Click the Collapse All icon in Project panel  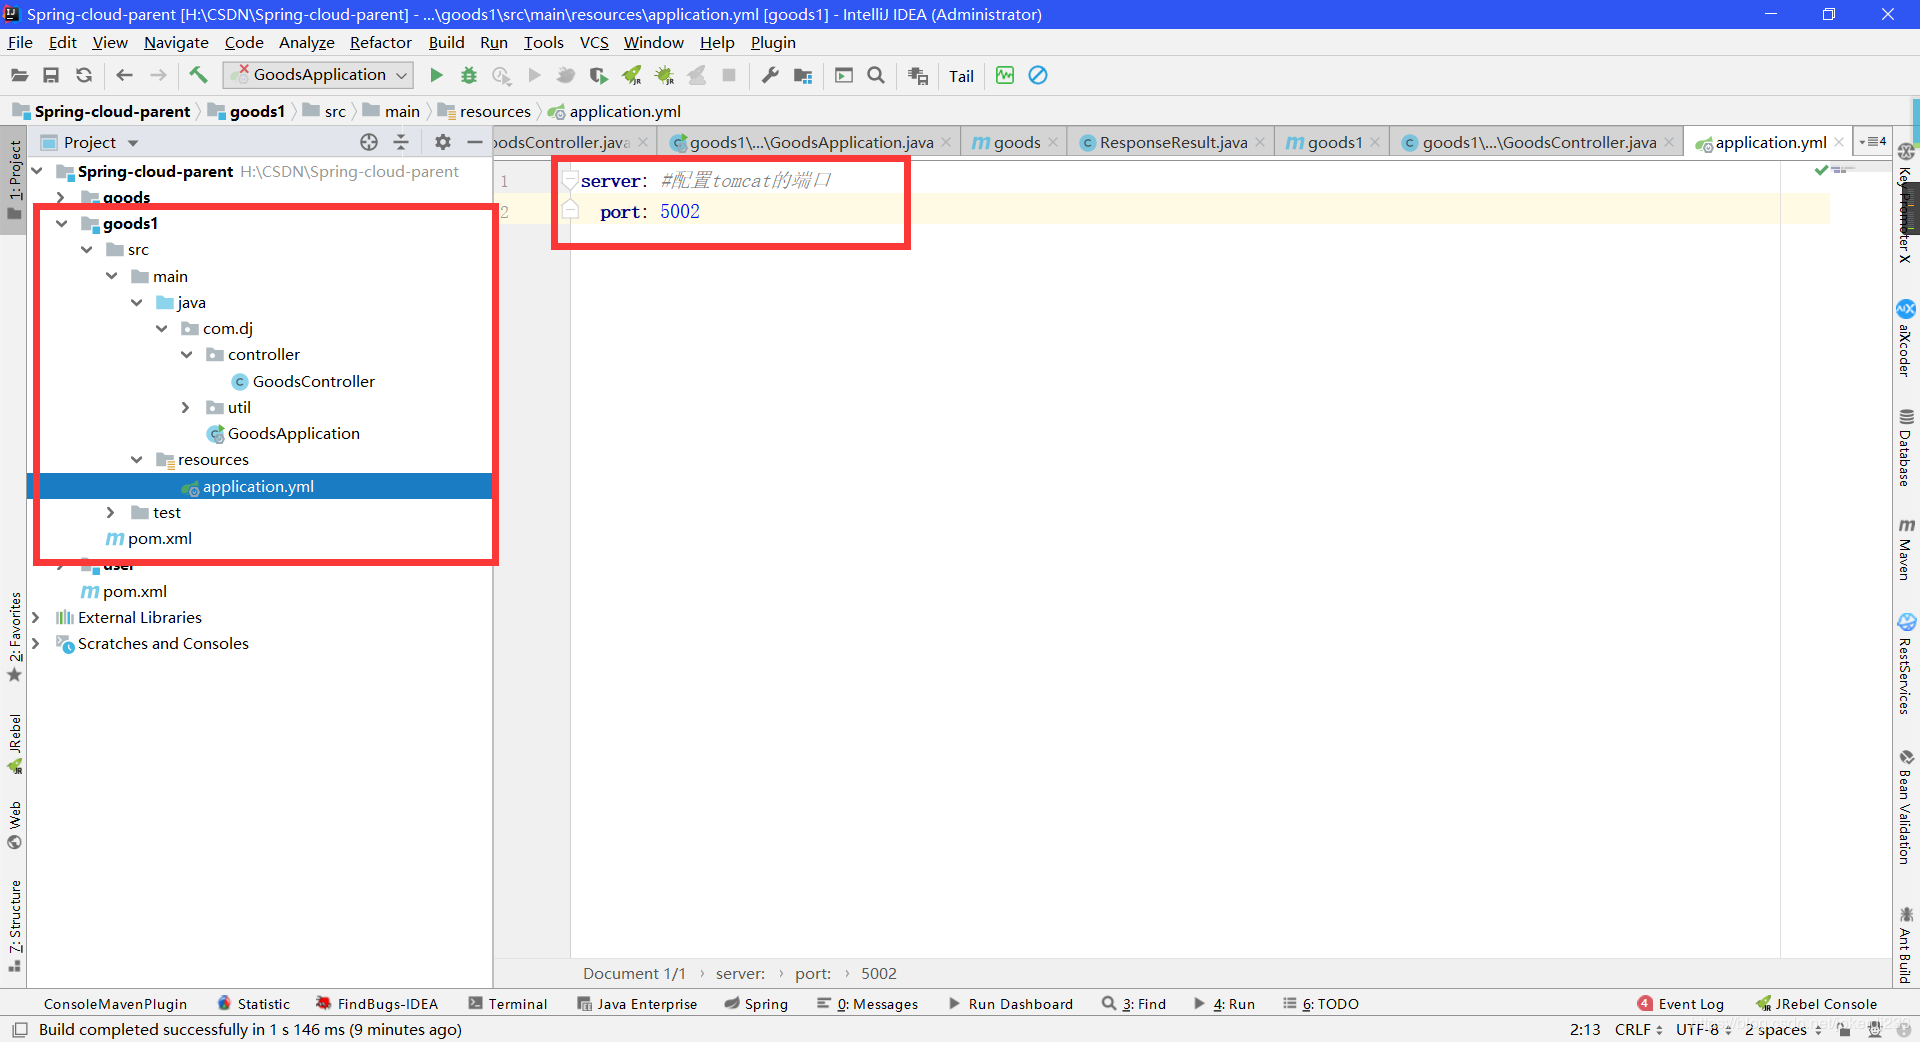tap(401, 142)
